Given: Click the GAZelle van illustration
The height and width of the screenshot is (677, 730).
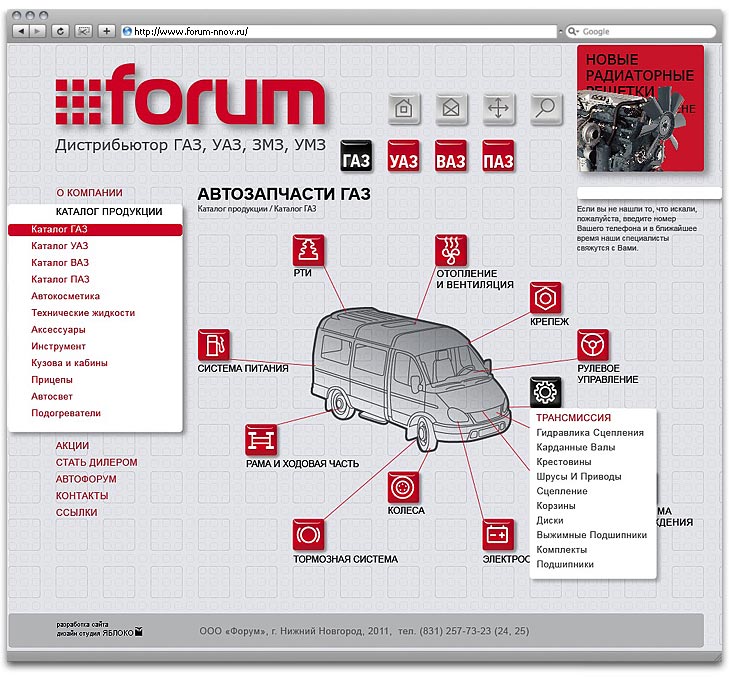Looking at the screenshot, I should click(x=411, y=379).
